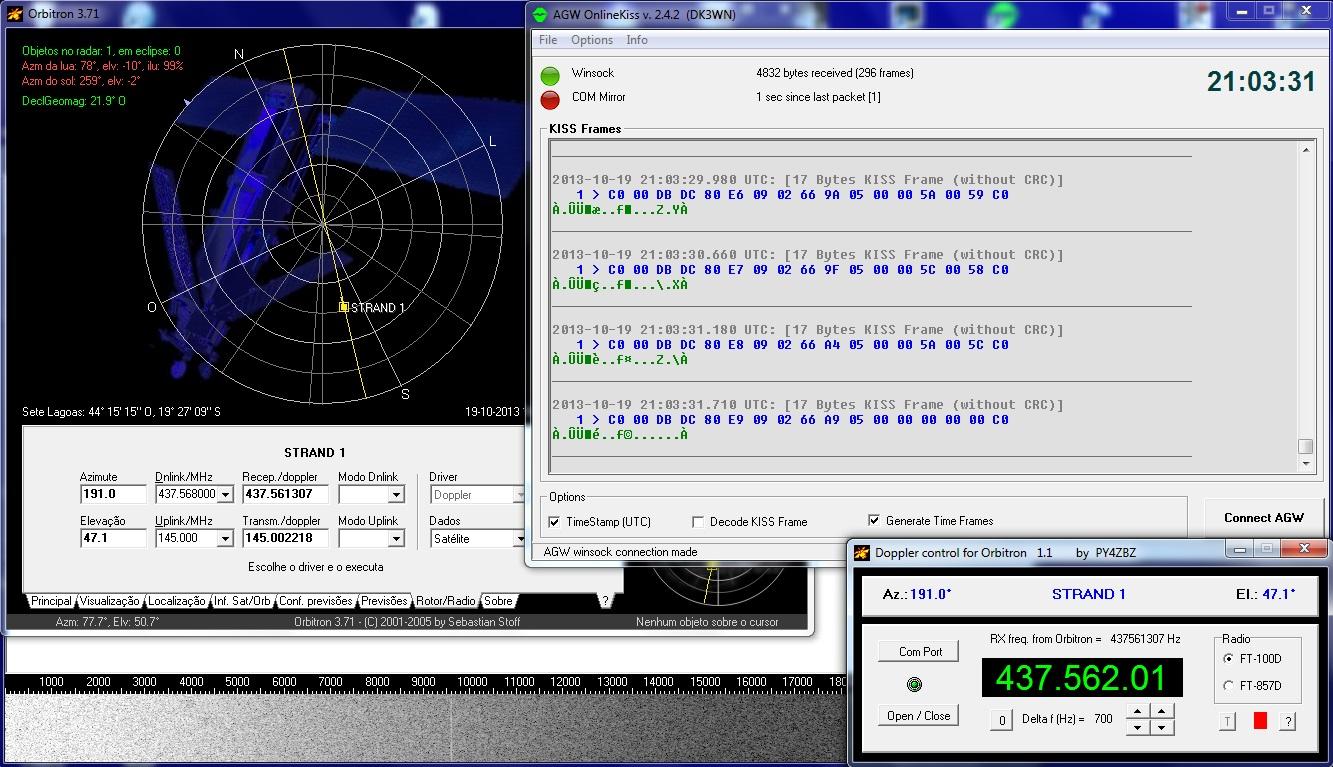Reset Delta f with the 0 button

click(x=1001, y=720)
